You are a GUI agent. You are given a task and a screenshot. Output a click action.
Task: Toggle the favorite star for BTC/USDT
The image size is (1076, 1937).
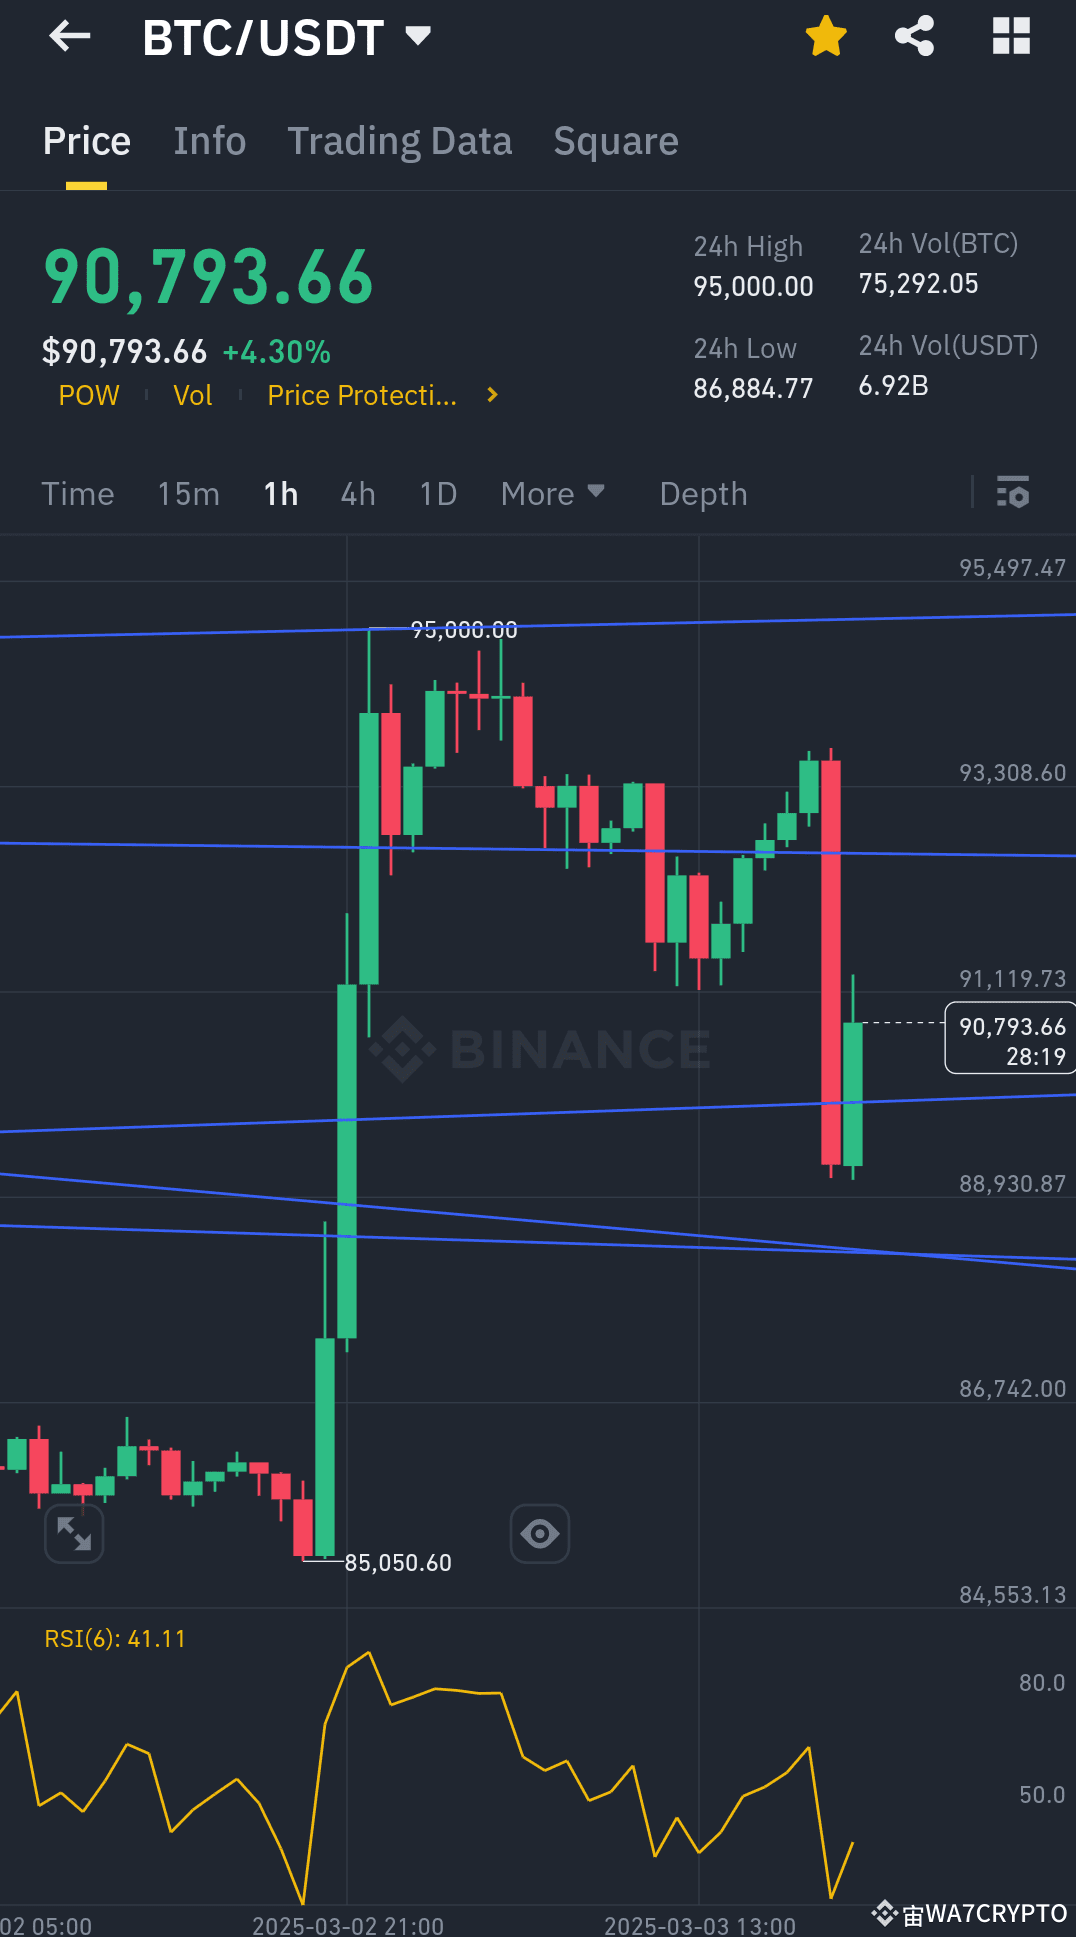(x=826, y=36)
